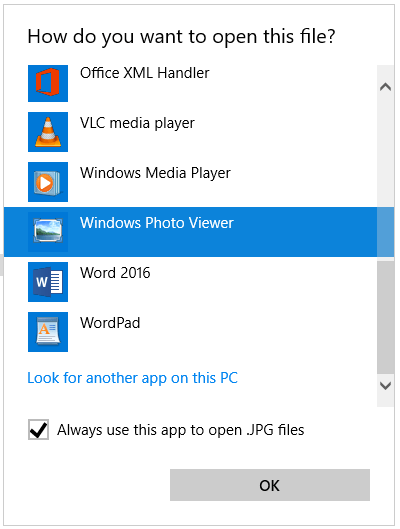Click the Windows Photo Viewer icon
The width and height of the screenshot is (400, 529).
point(48,232)
